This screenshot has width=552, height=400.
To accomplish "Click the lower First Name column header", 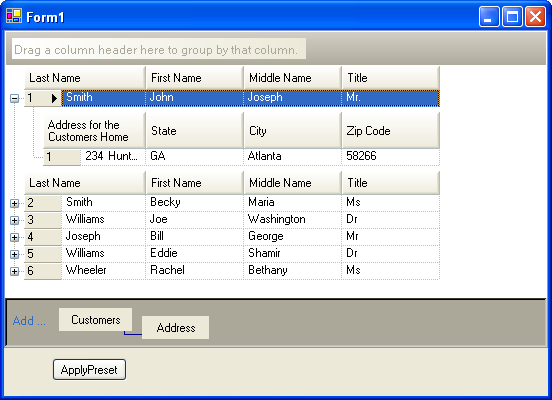I will coord(195,183).
